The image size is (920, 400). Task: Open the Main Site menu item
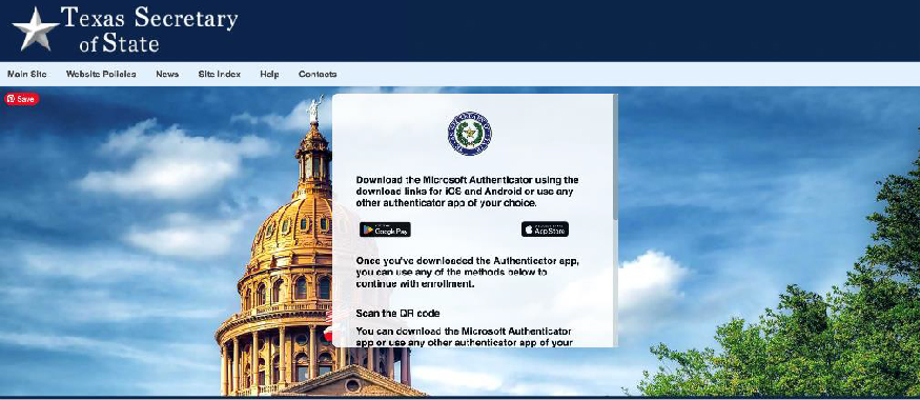27,74
